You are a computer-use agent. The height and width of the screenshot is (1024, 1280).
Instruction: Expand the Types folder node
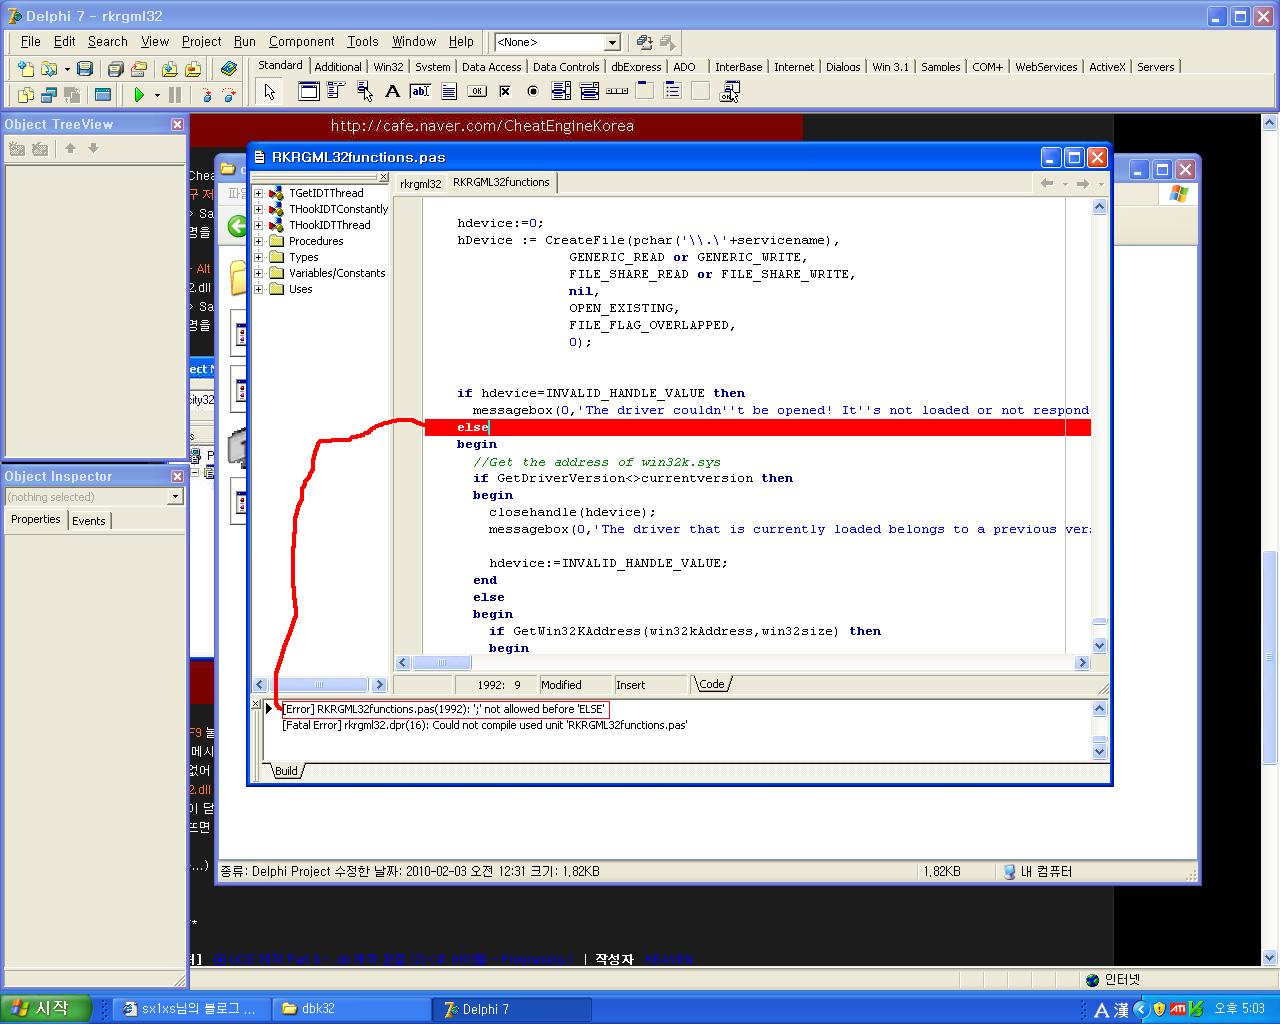[x=258, y=257]
